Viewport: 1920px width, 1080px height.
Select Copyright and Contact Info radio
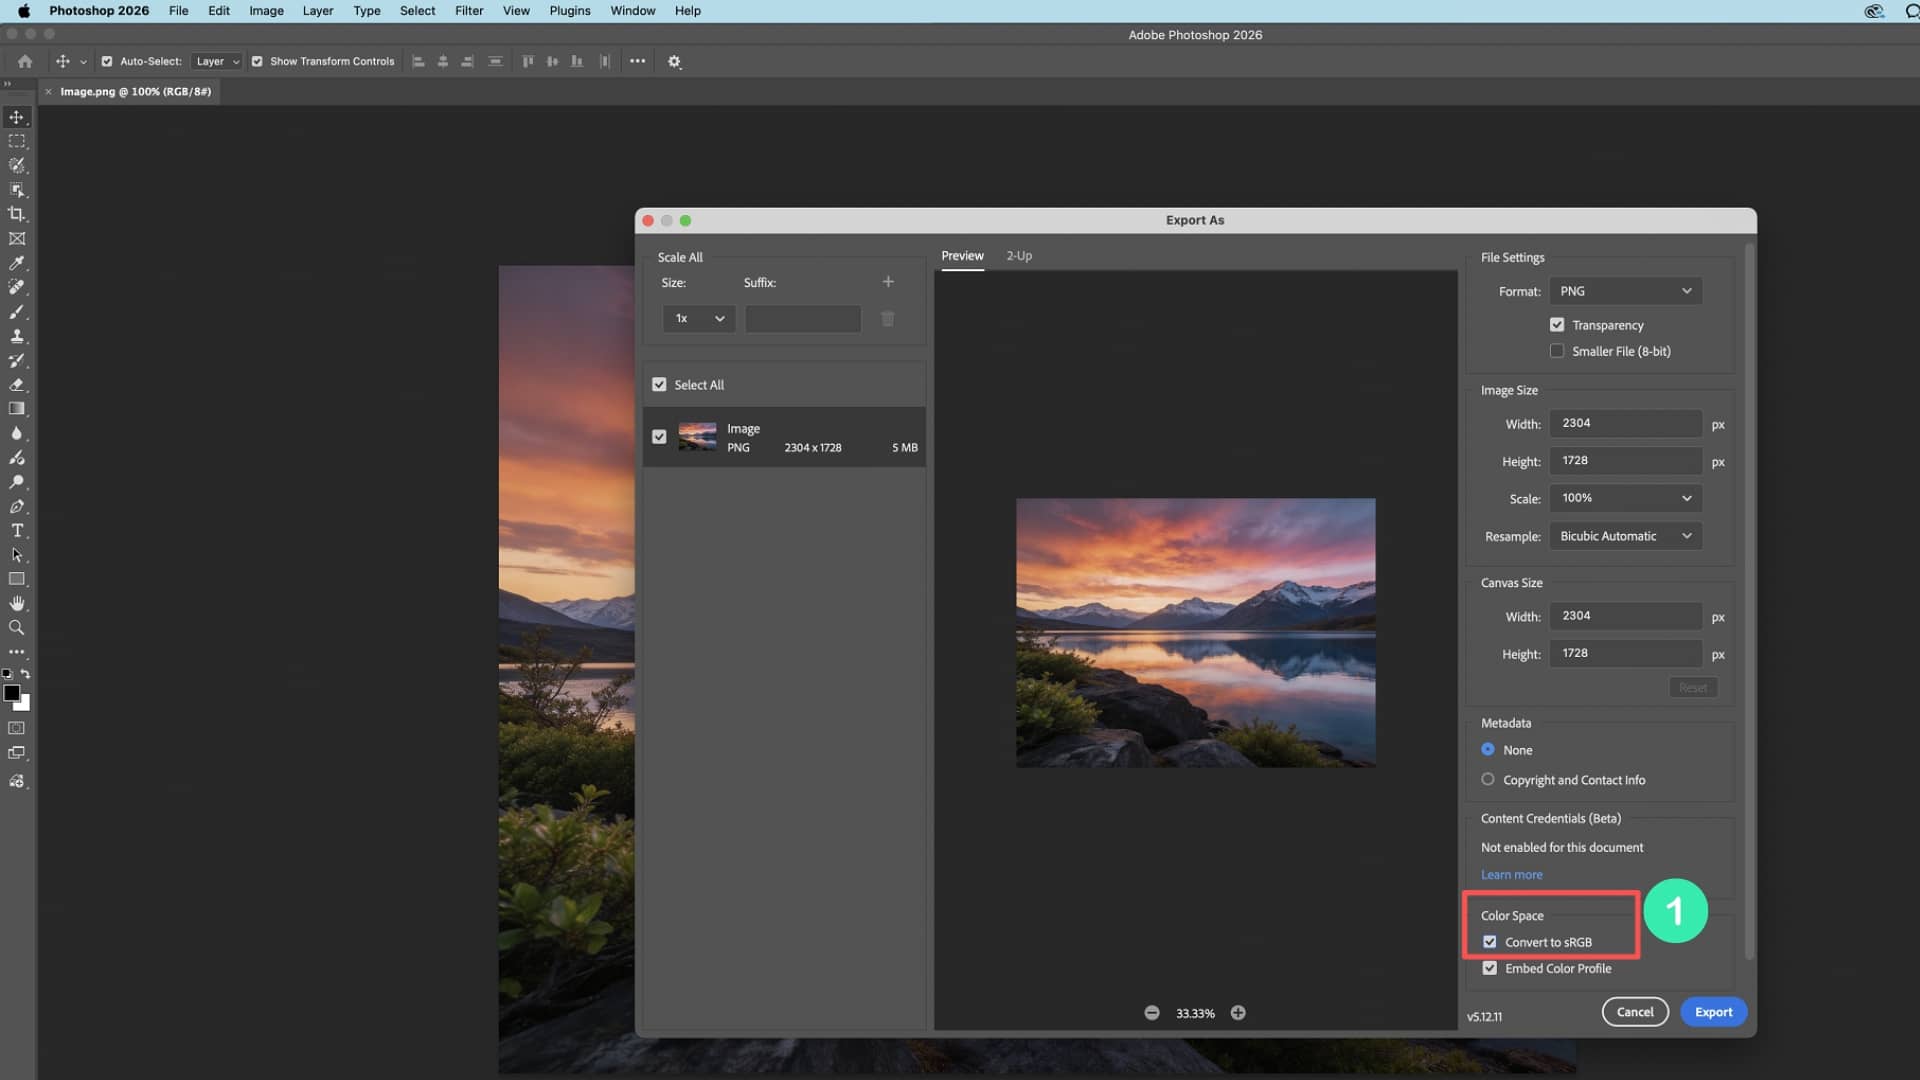pyautogui.click(x=1488, y=780)
